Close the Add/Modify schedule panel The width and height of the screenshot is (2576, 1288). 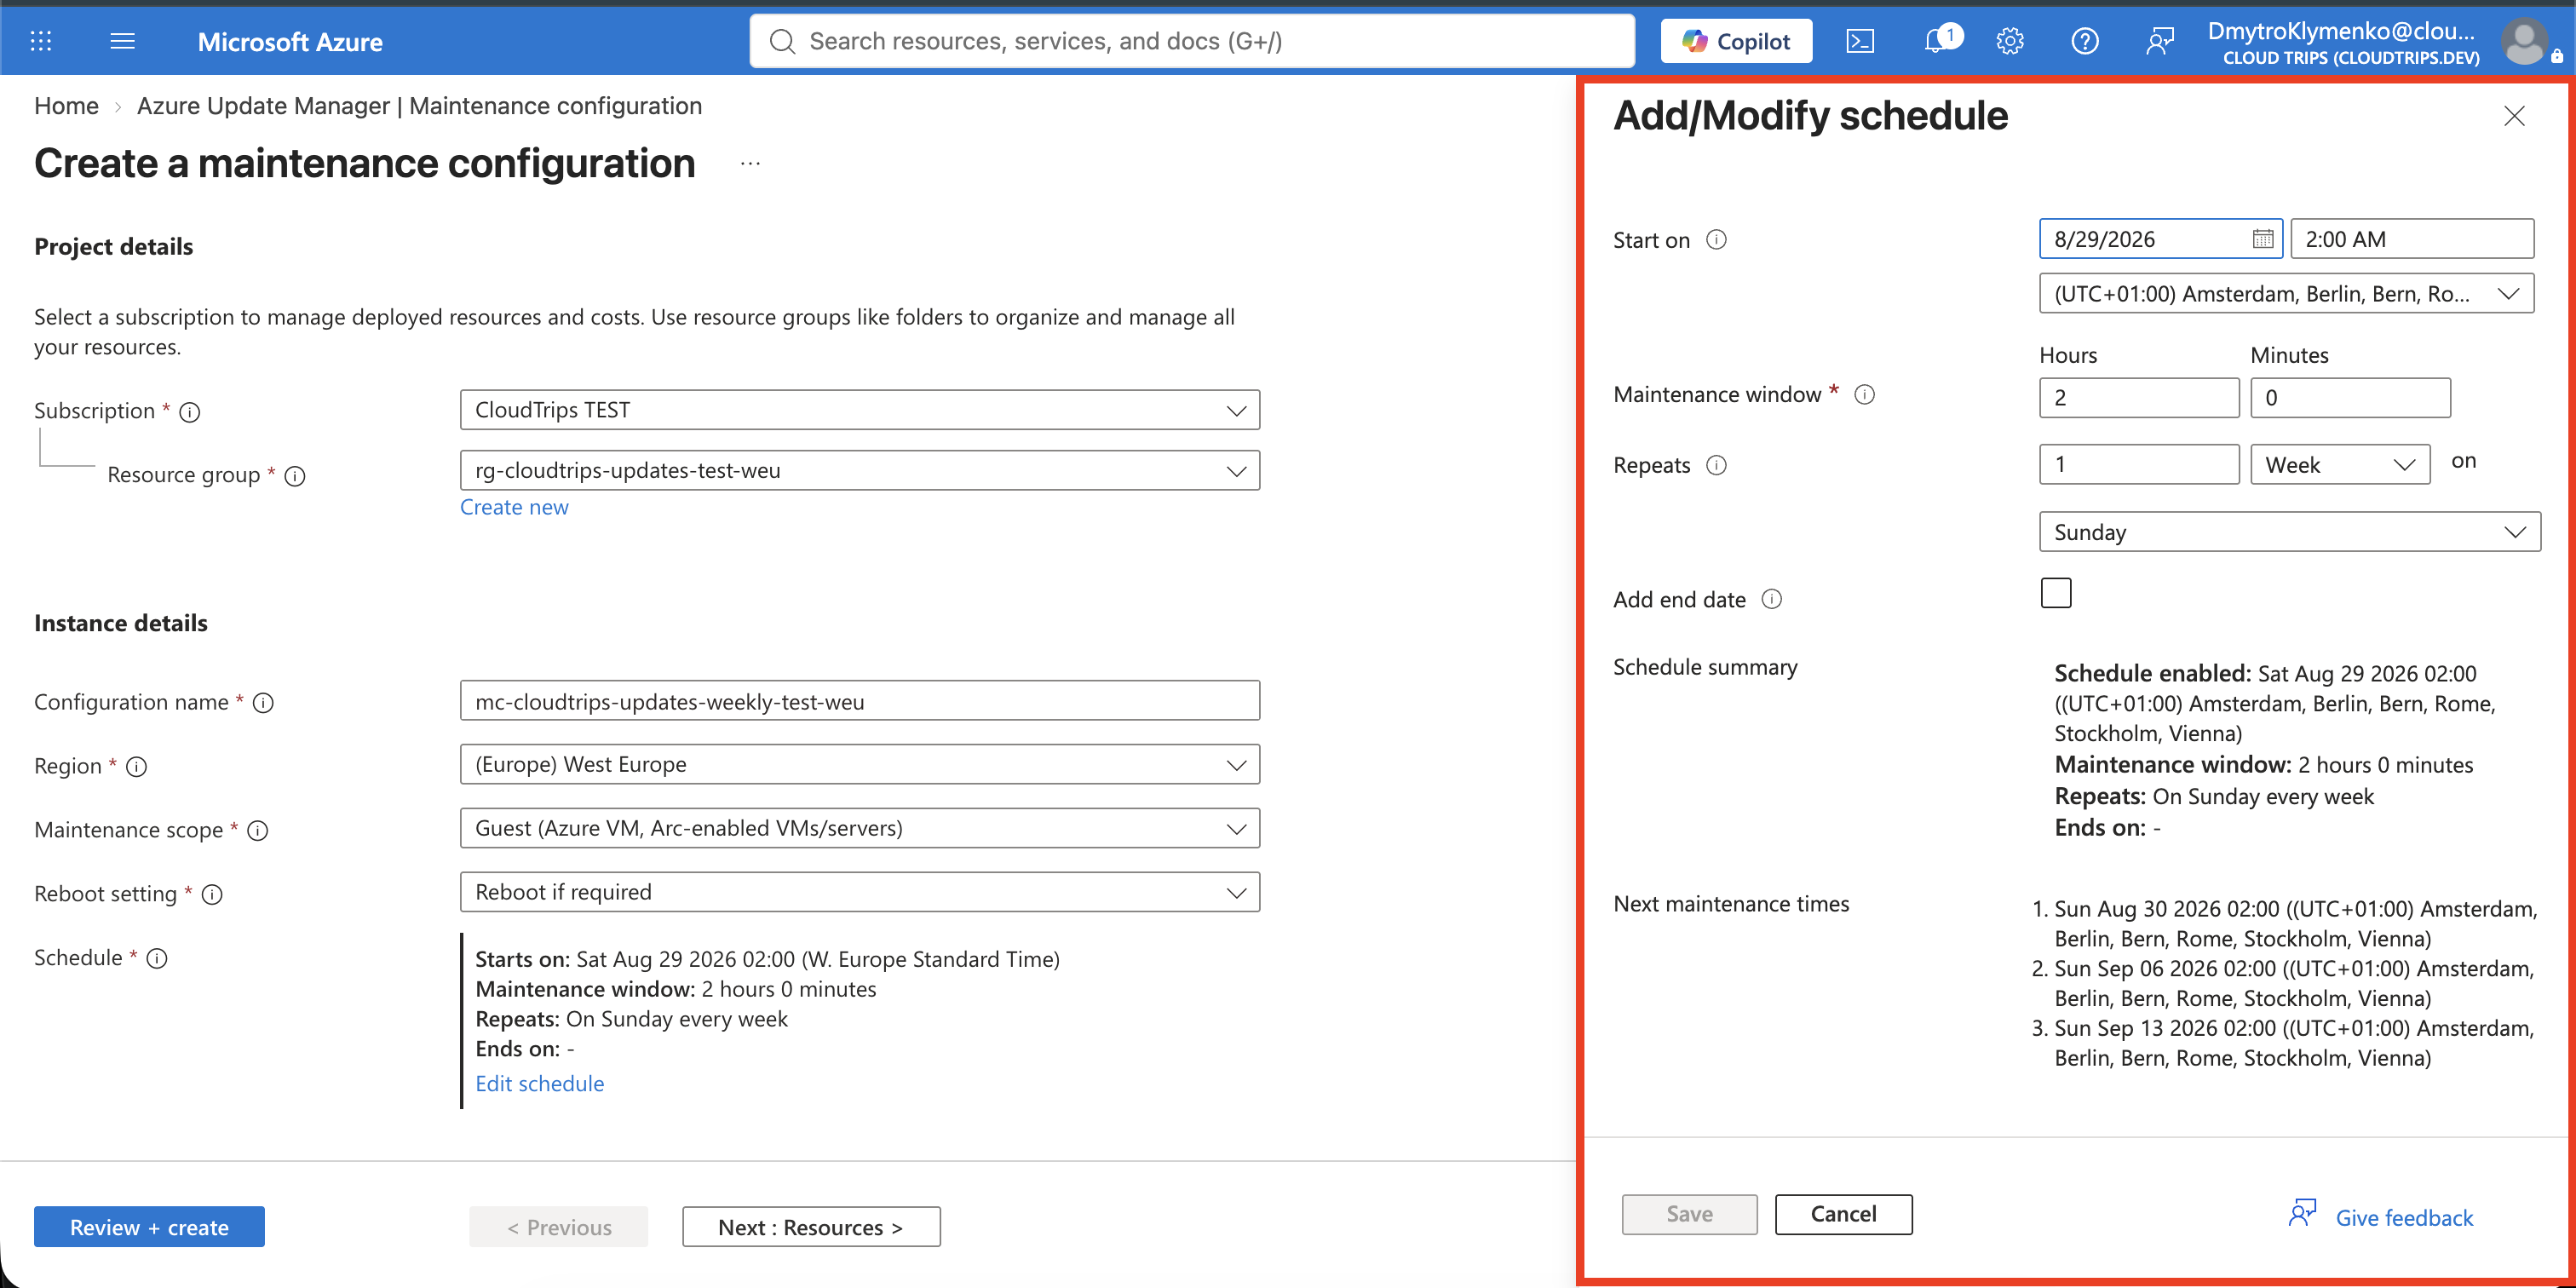[2514, 116]
